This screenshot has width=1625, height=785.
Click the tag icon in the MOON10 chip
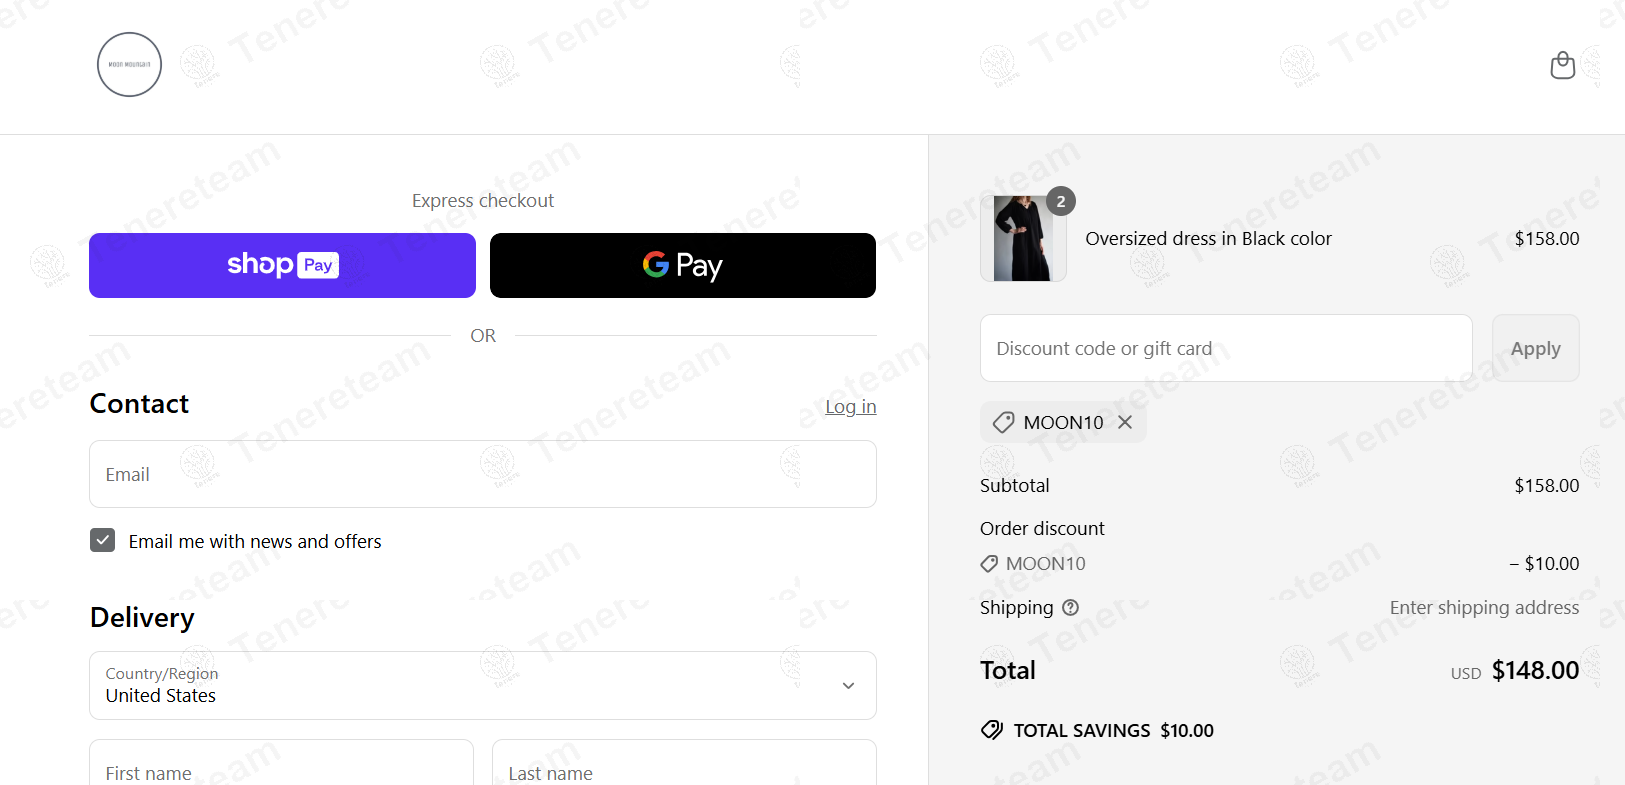tap(1003, 422)
